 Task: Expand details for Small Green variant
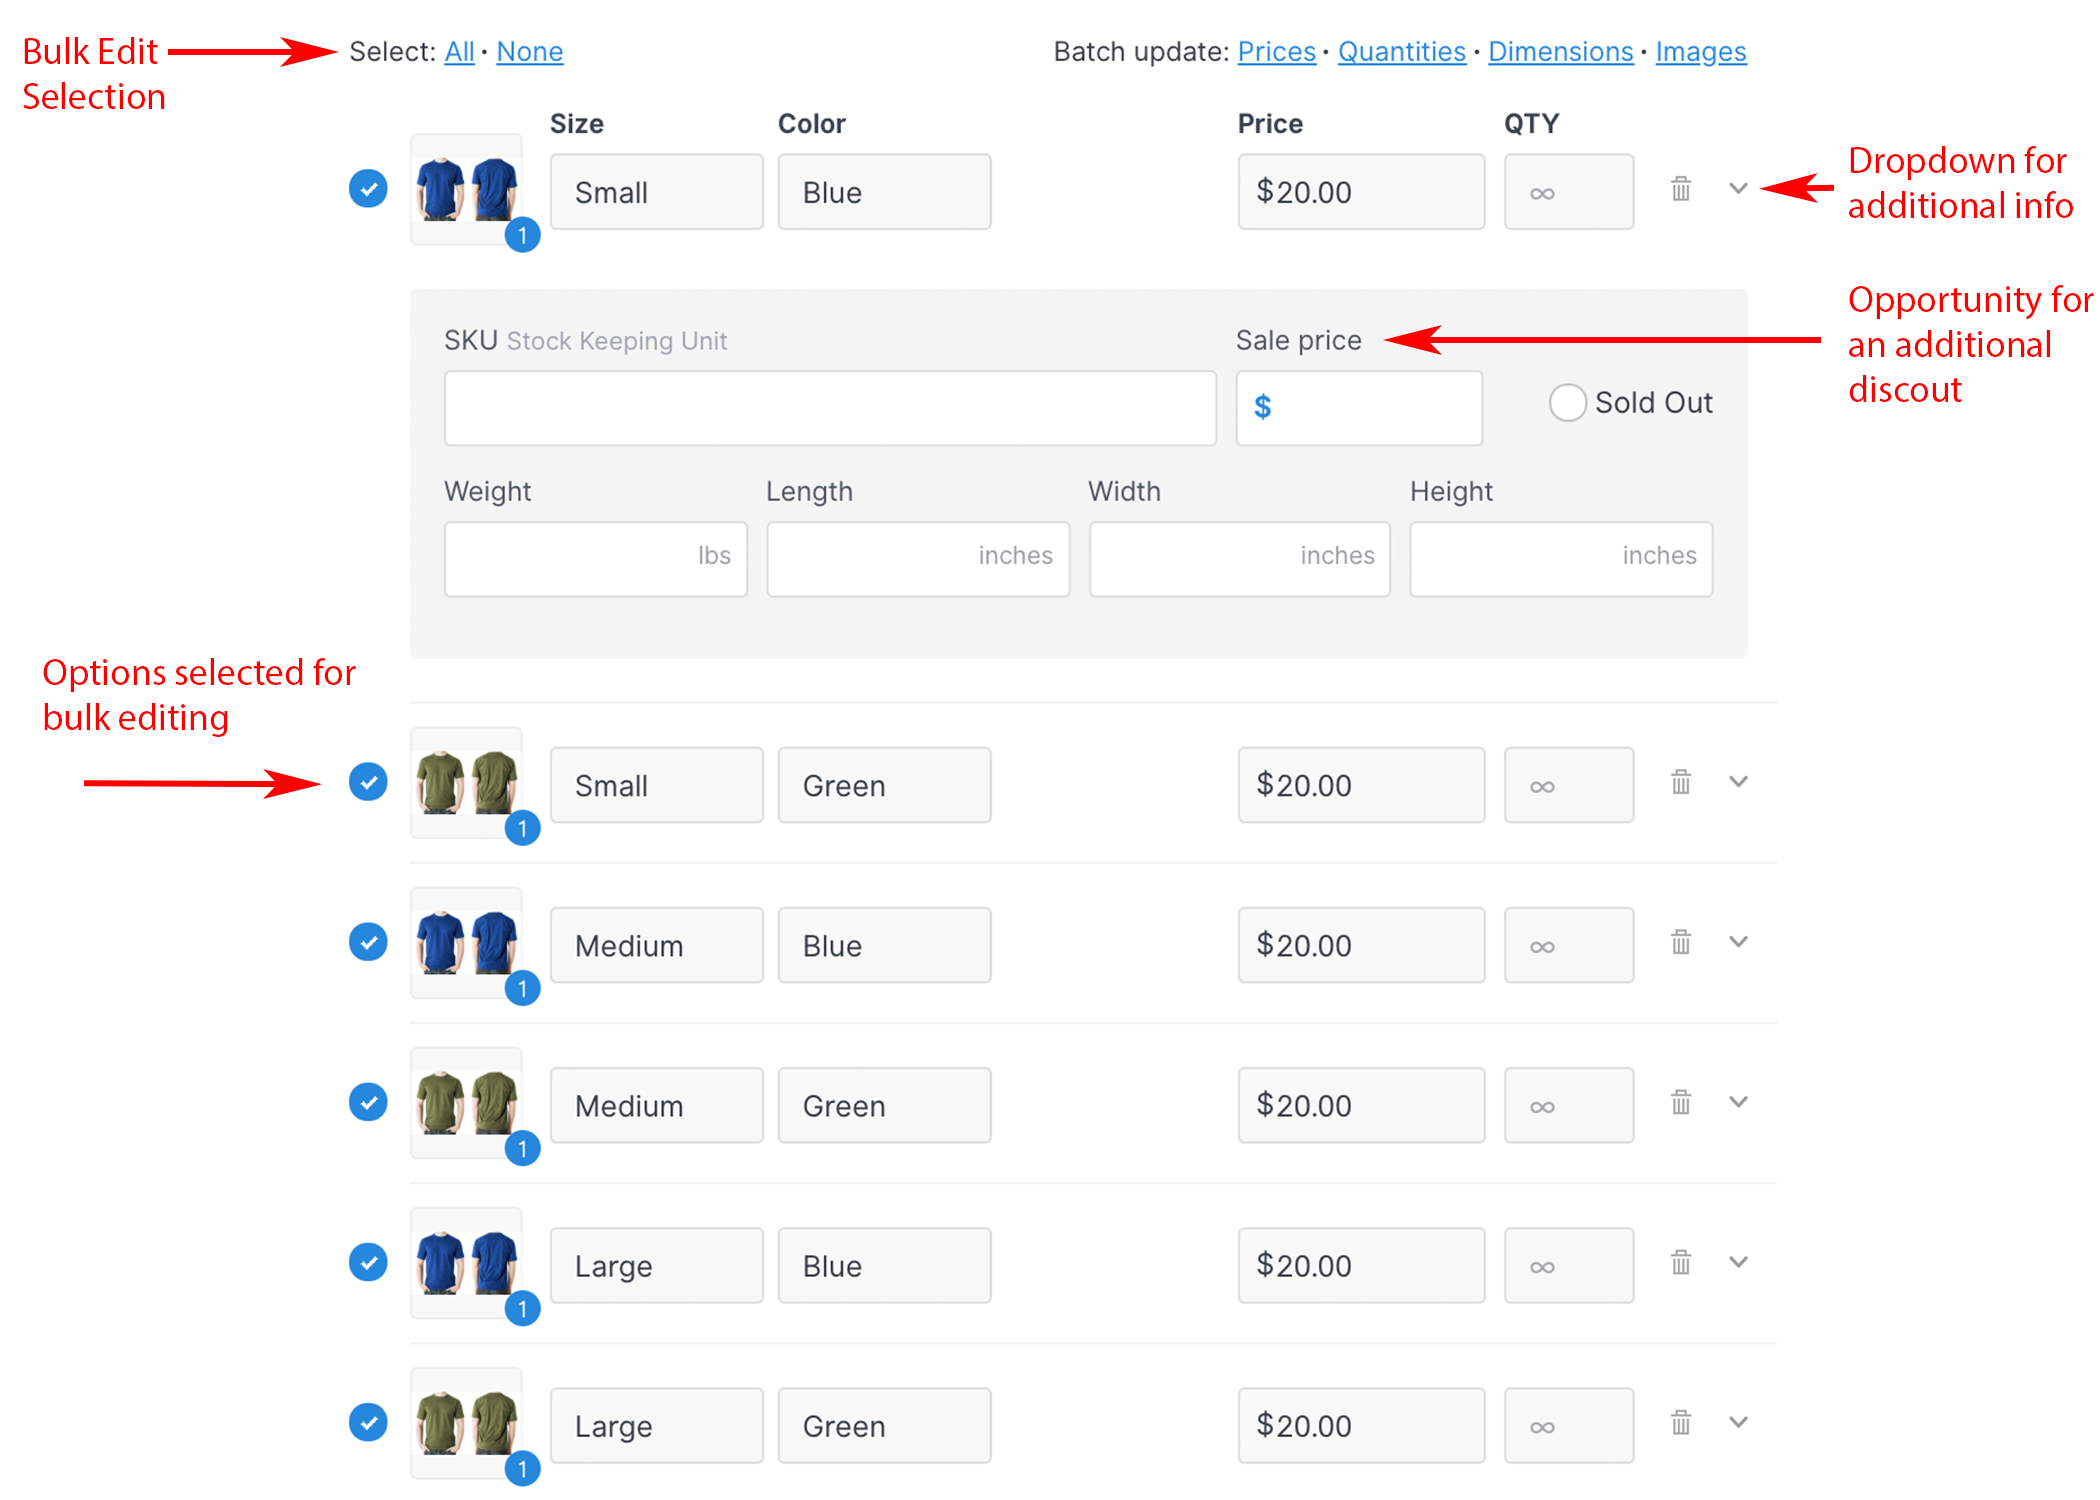point(1738,782)
